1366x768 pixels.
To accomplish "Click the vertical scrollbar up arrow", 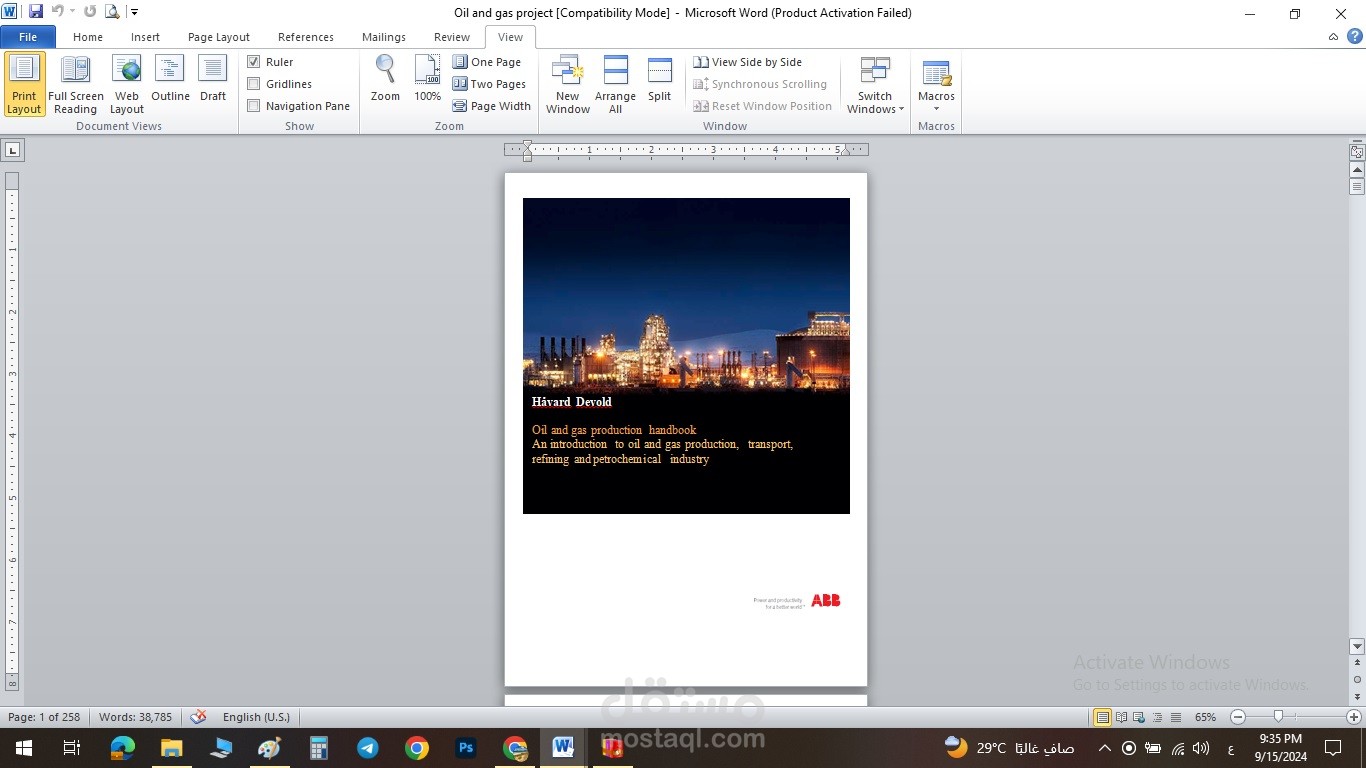I will [x=1357, y=170].
